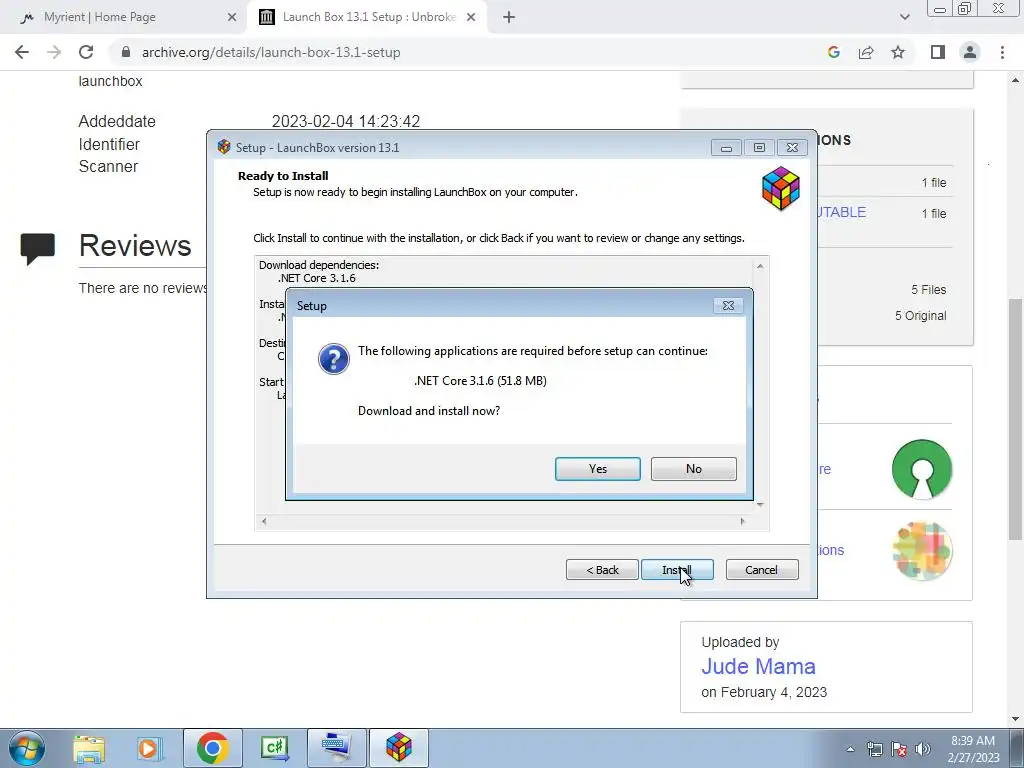The height and width of the screenshot is (768, 1024).
Task: Click the UTABLE download link
Action: tap(842, 212)
